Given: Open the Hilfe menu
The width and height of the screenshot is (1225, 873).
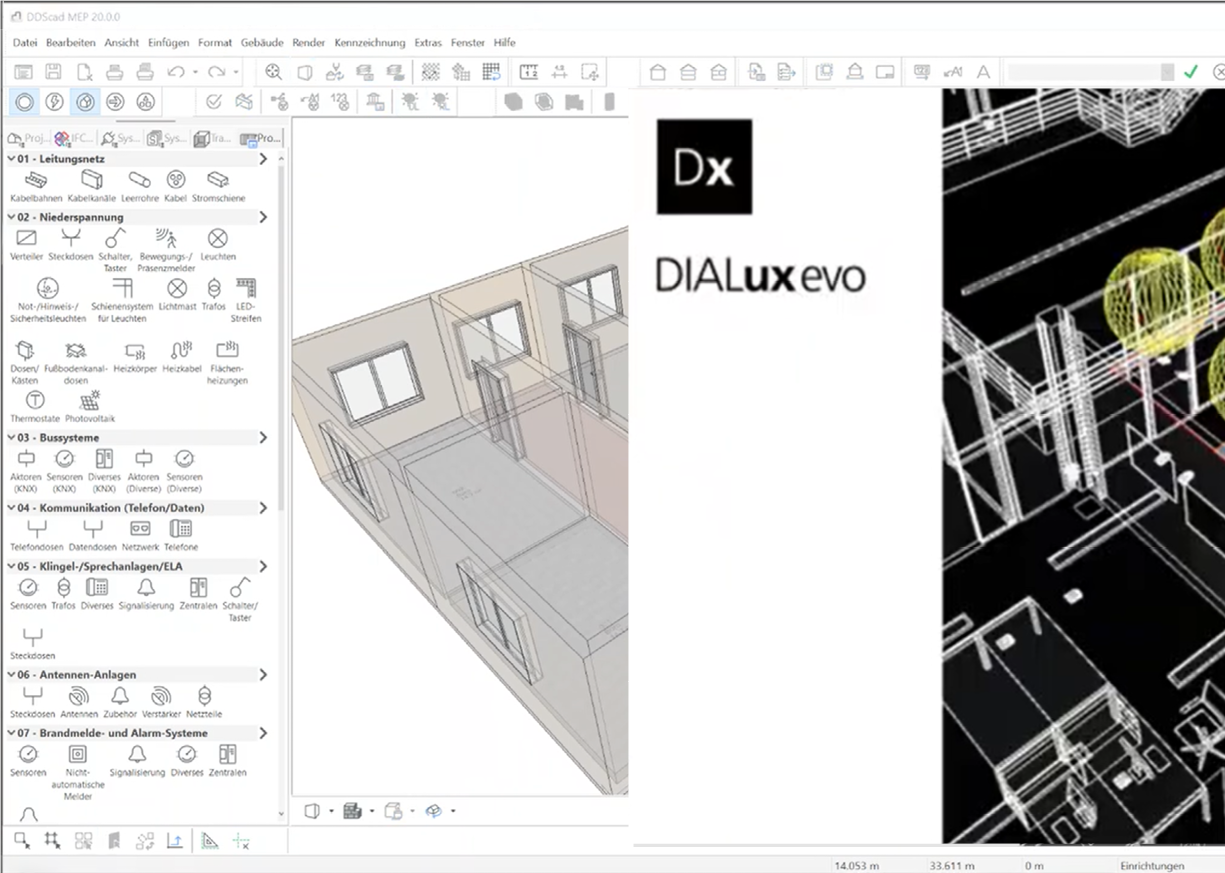Looking at the screenshot, I should coord(505,43).
